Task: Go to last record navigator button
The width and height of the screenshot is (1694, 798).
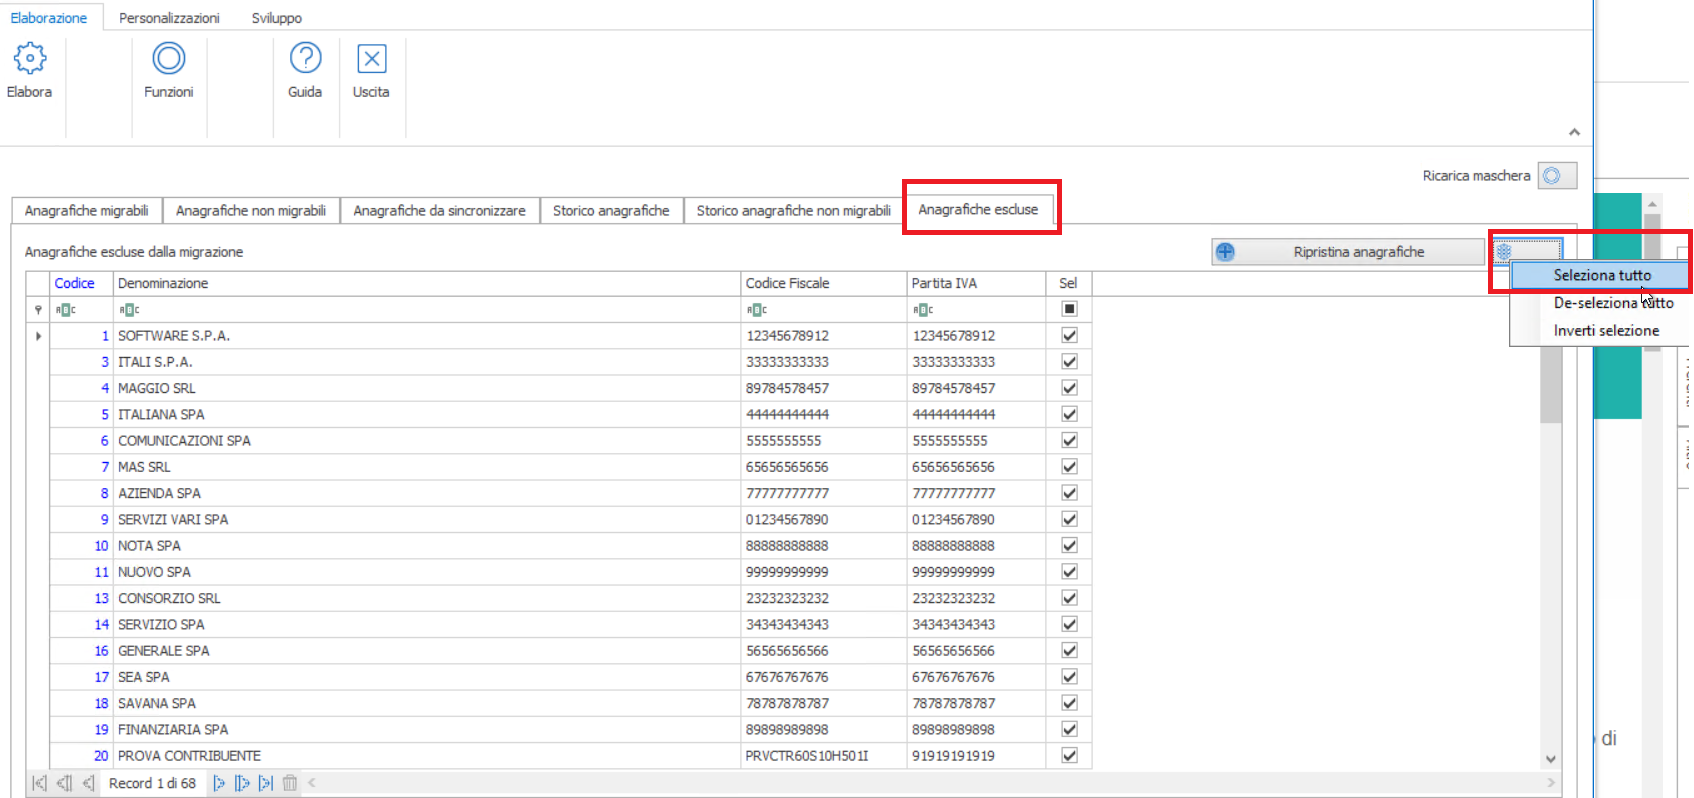Action: [266, 783]
